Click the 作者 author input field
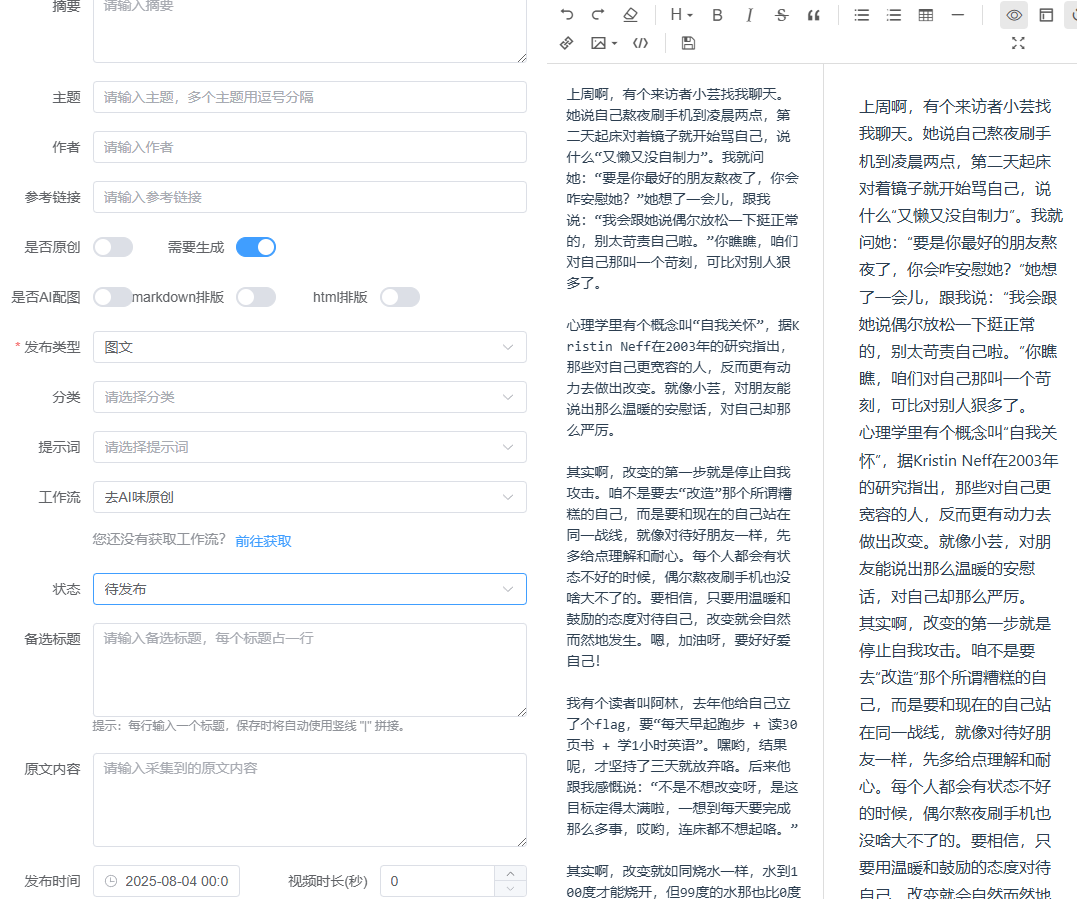Screen dimensions: 1077x899 click(310, 147)
